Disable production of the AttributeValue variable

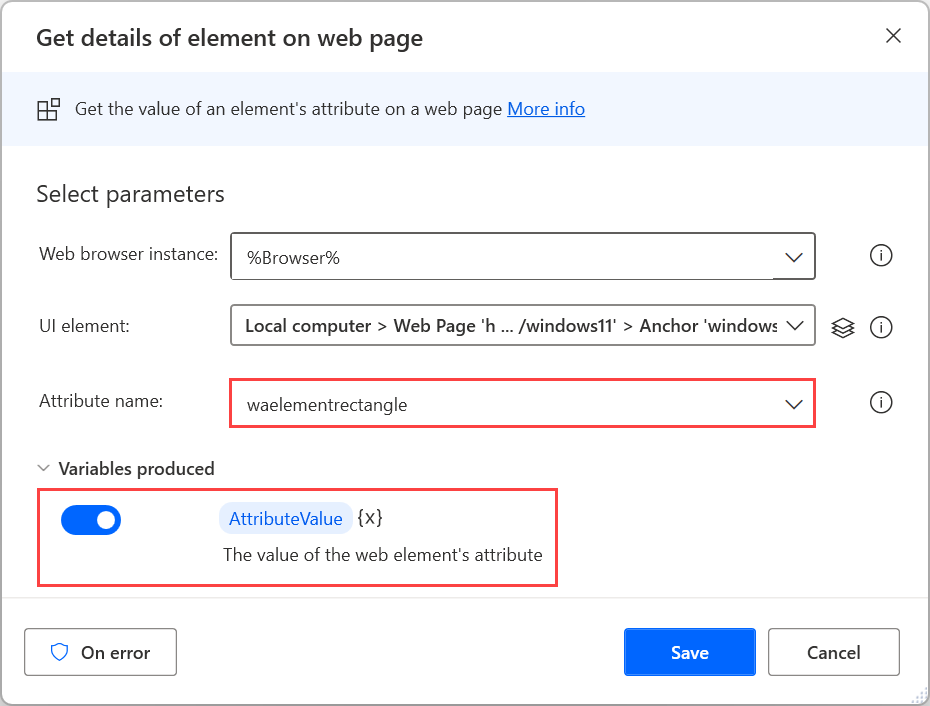91,519
